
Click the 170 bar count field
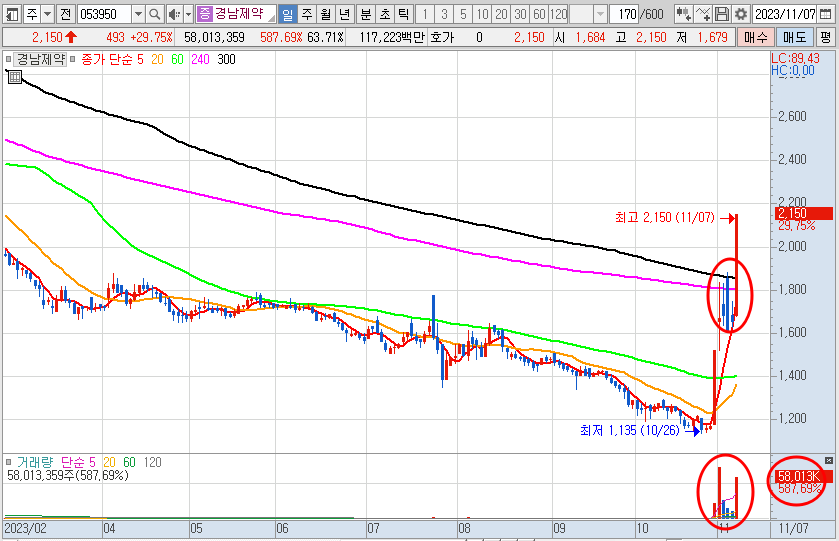pos(626,14)
